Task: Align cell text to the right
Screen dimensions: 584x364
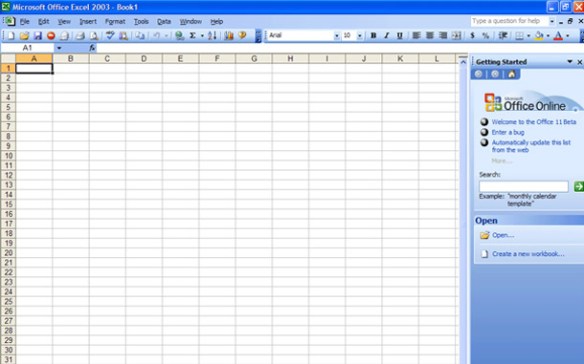Action: coord(443,35)
